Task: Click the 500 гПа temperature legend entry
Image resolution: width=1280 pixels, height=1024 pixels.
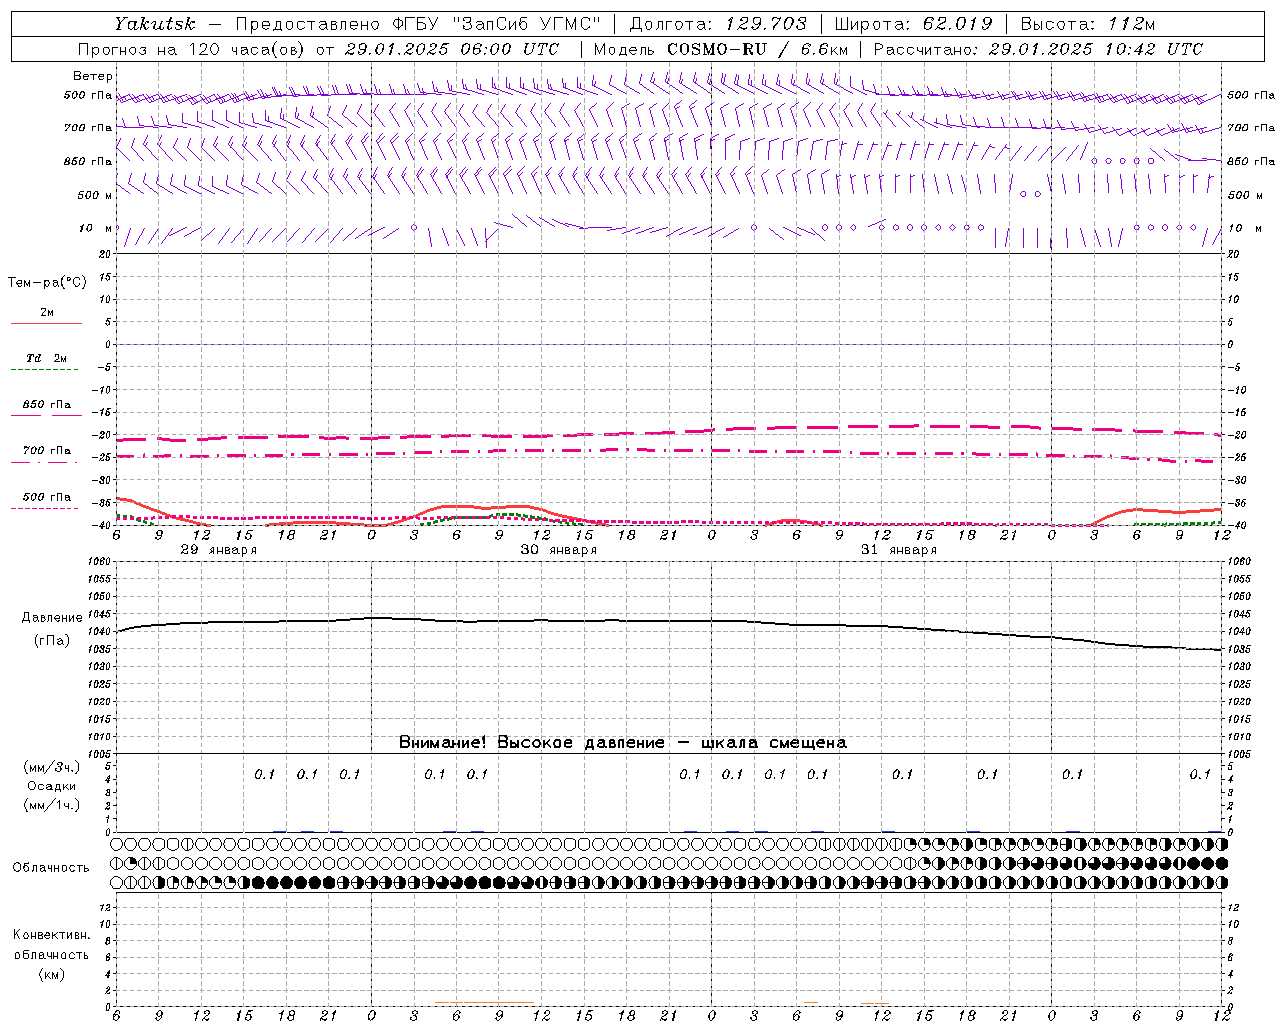Action: (47, 497)
